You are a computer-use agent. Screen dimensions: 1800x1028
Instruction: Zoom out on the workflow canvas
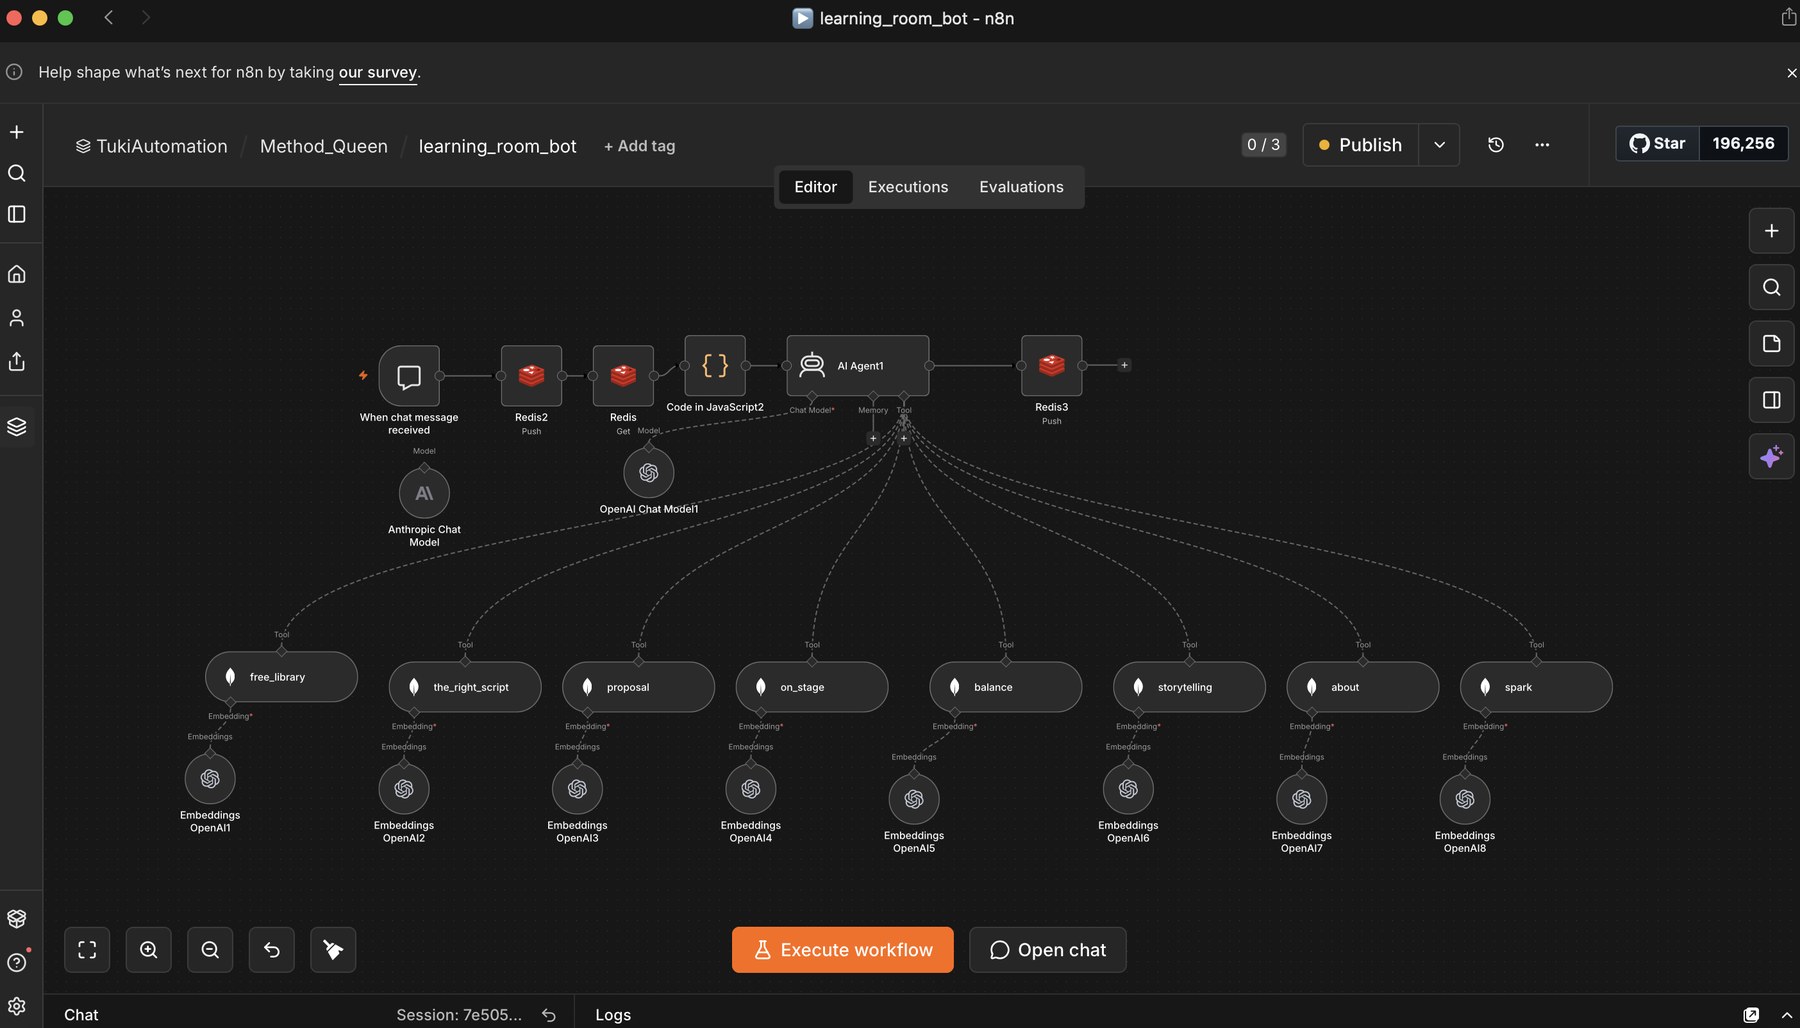pyautogui.click(x=210, y=950)
